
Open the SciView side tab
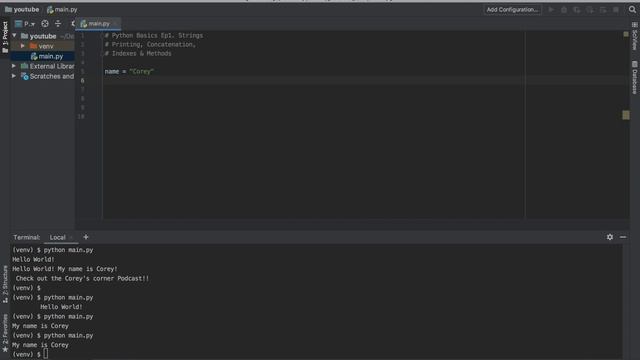coord(635,37)
